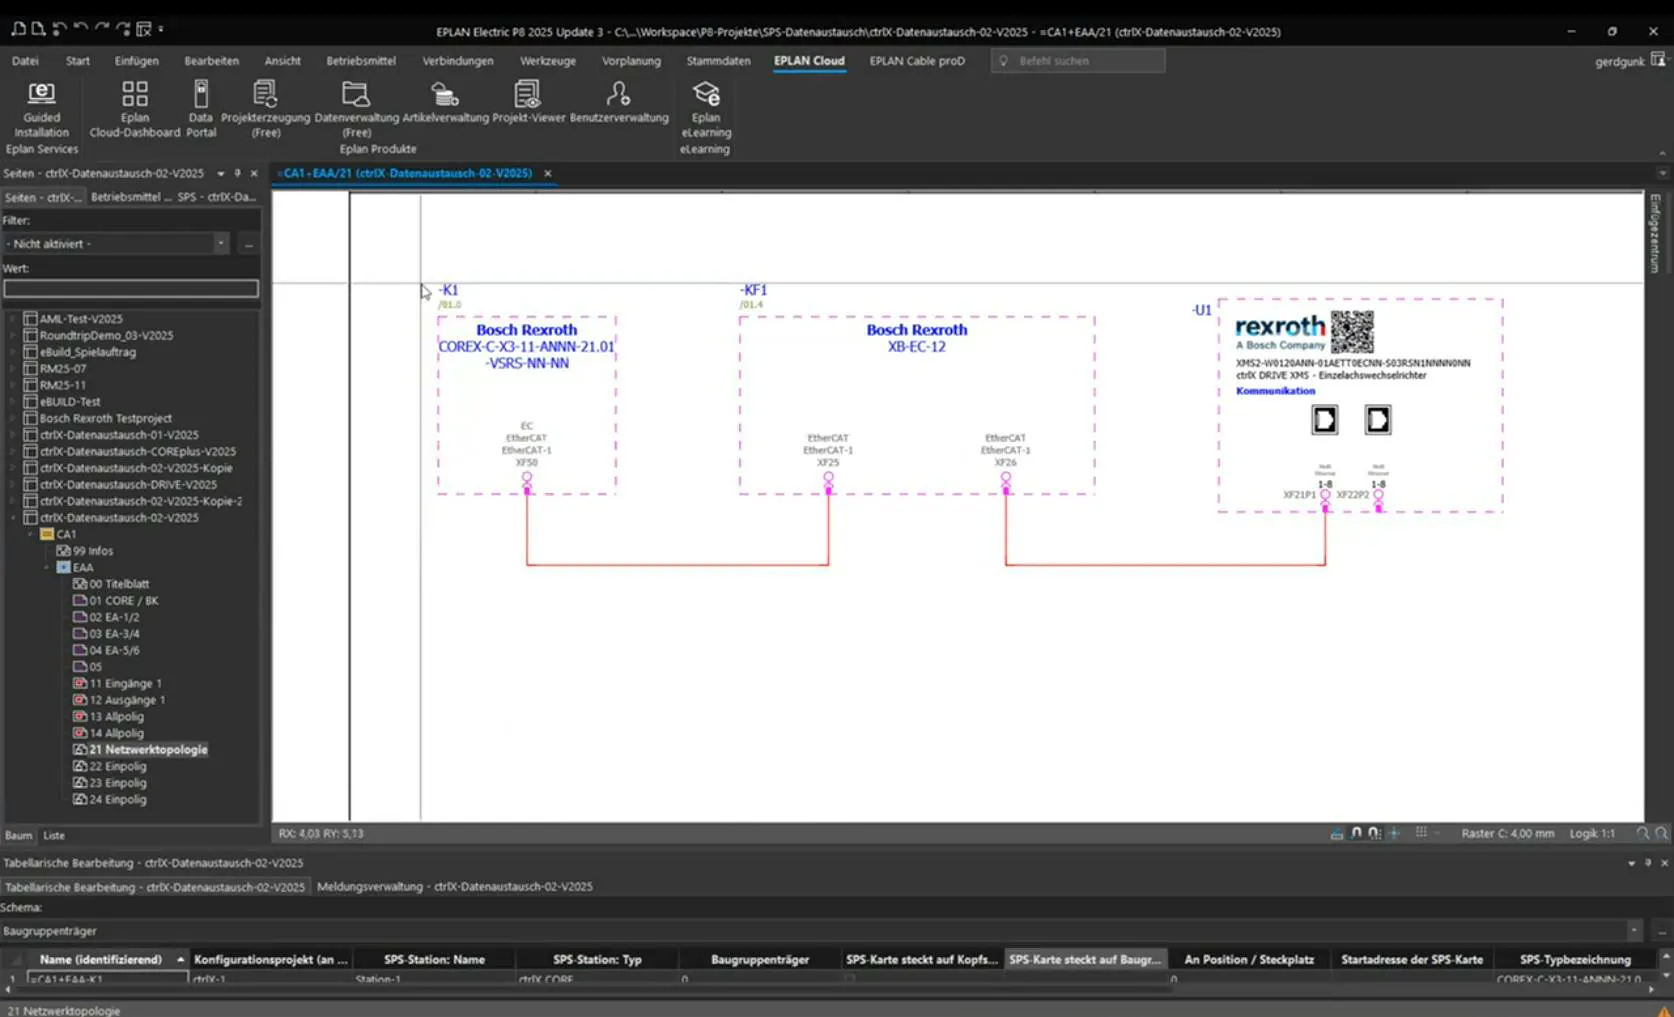Image resolution: width=1674 pixels, height=1017 pixels.
Task: Switch to the Verbindungen ribbon tab
Action: click(x=458, y=61)
